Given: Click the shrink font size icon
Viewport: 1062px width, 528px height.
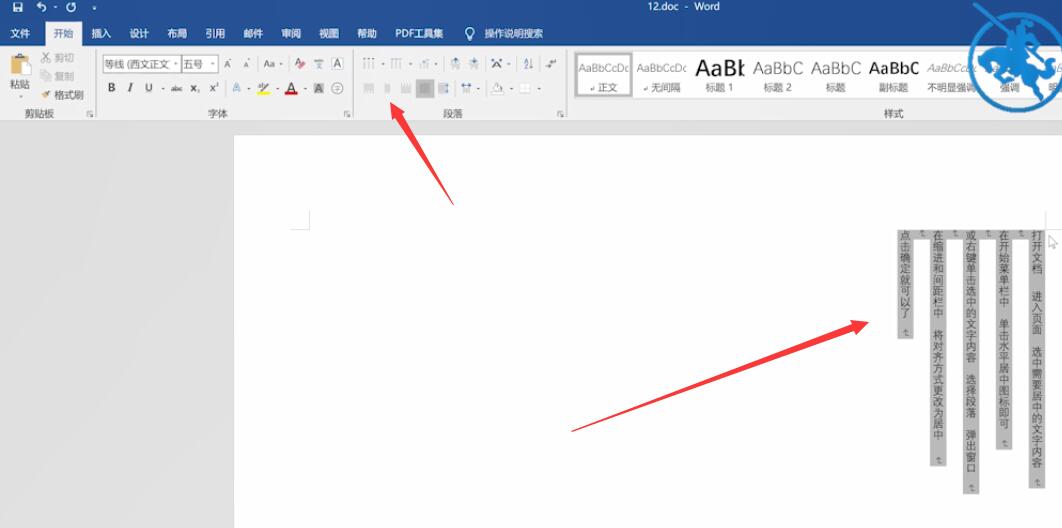Looking at the screenshot, I should (247, 64).
